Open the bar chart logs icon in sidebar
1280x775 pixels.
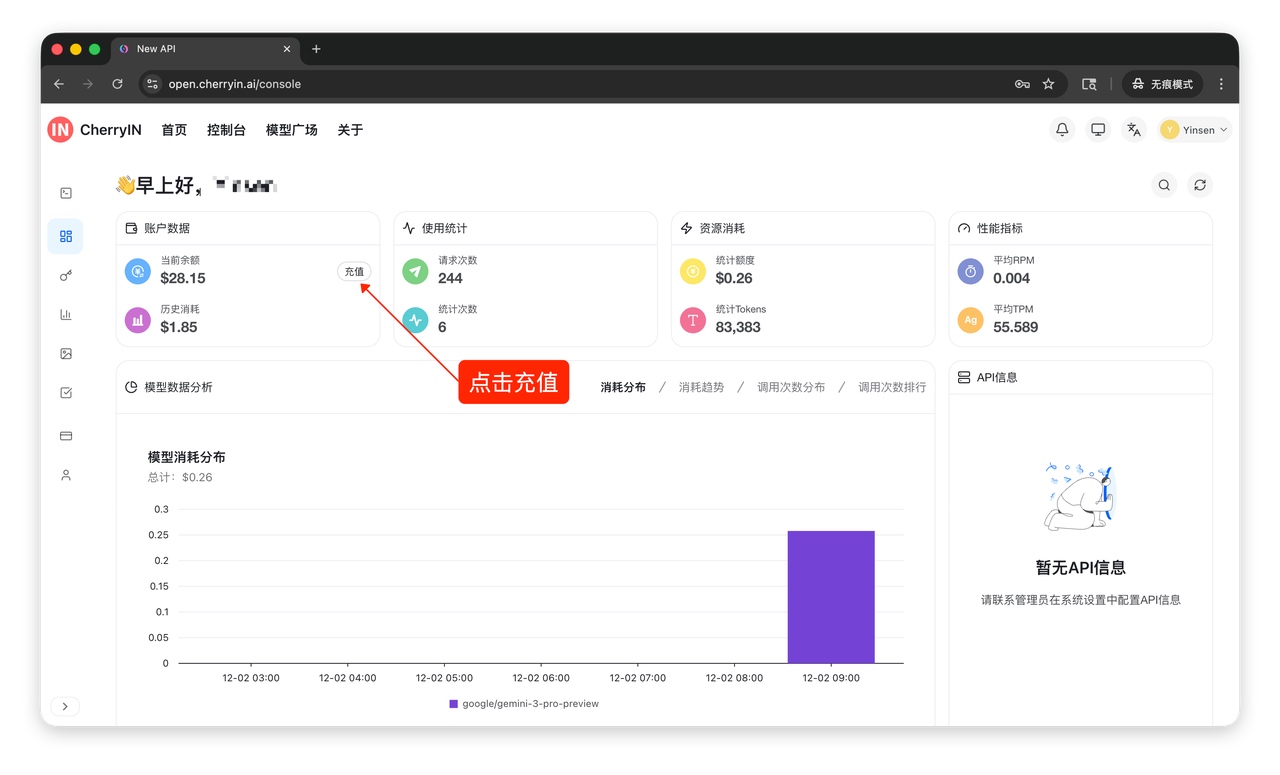coord(66,315)
